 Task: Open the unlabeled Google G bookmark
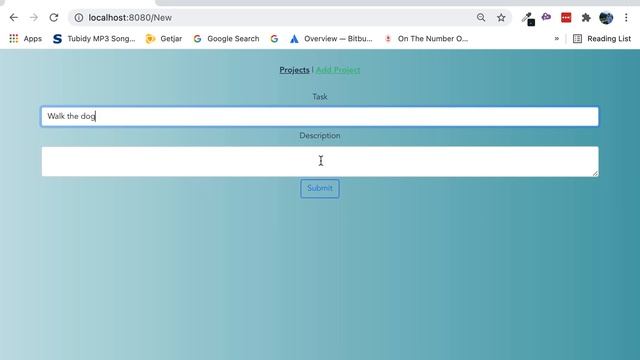pyautogui.click(x=274, y=39)
